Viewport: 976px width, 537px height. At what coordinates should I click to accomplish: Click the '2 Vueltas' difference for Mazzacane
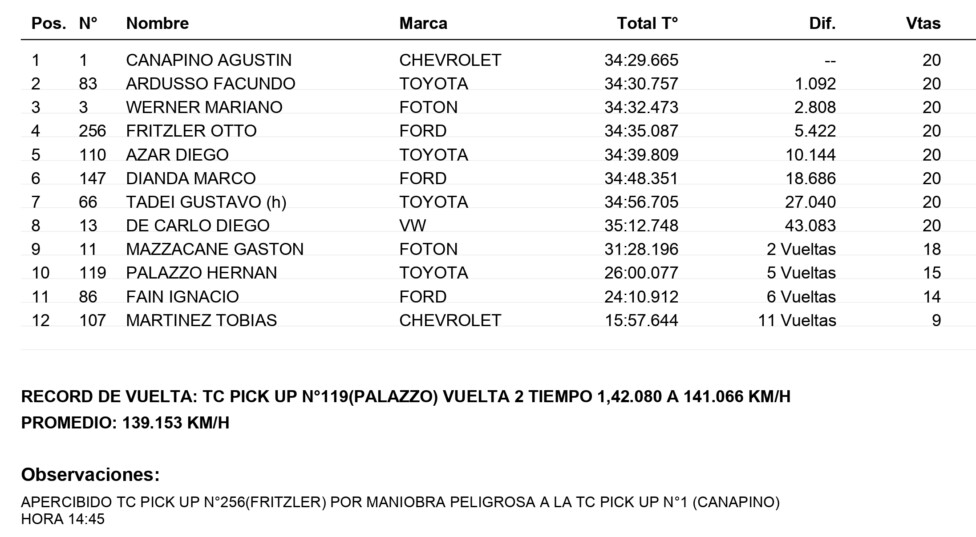(x=801, y=250)
